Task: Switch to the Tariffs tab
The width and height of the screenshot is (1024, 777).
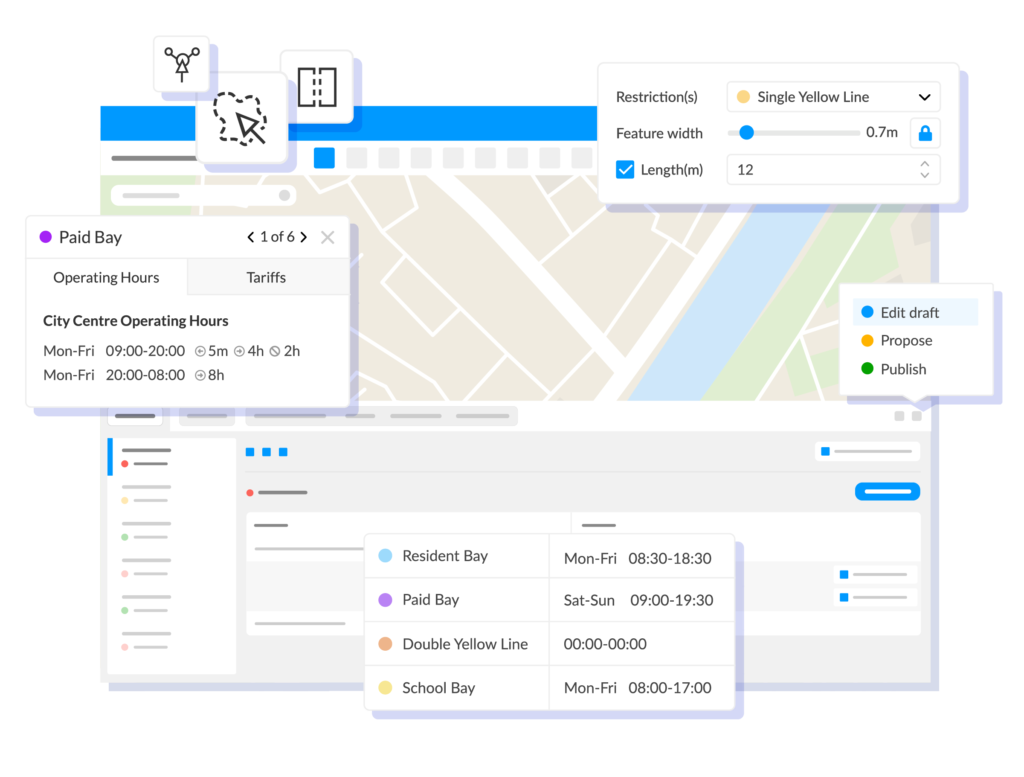Action: (x=266, y=278)
